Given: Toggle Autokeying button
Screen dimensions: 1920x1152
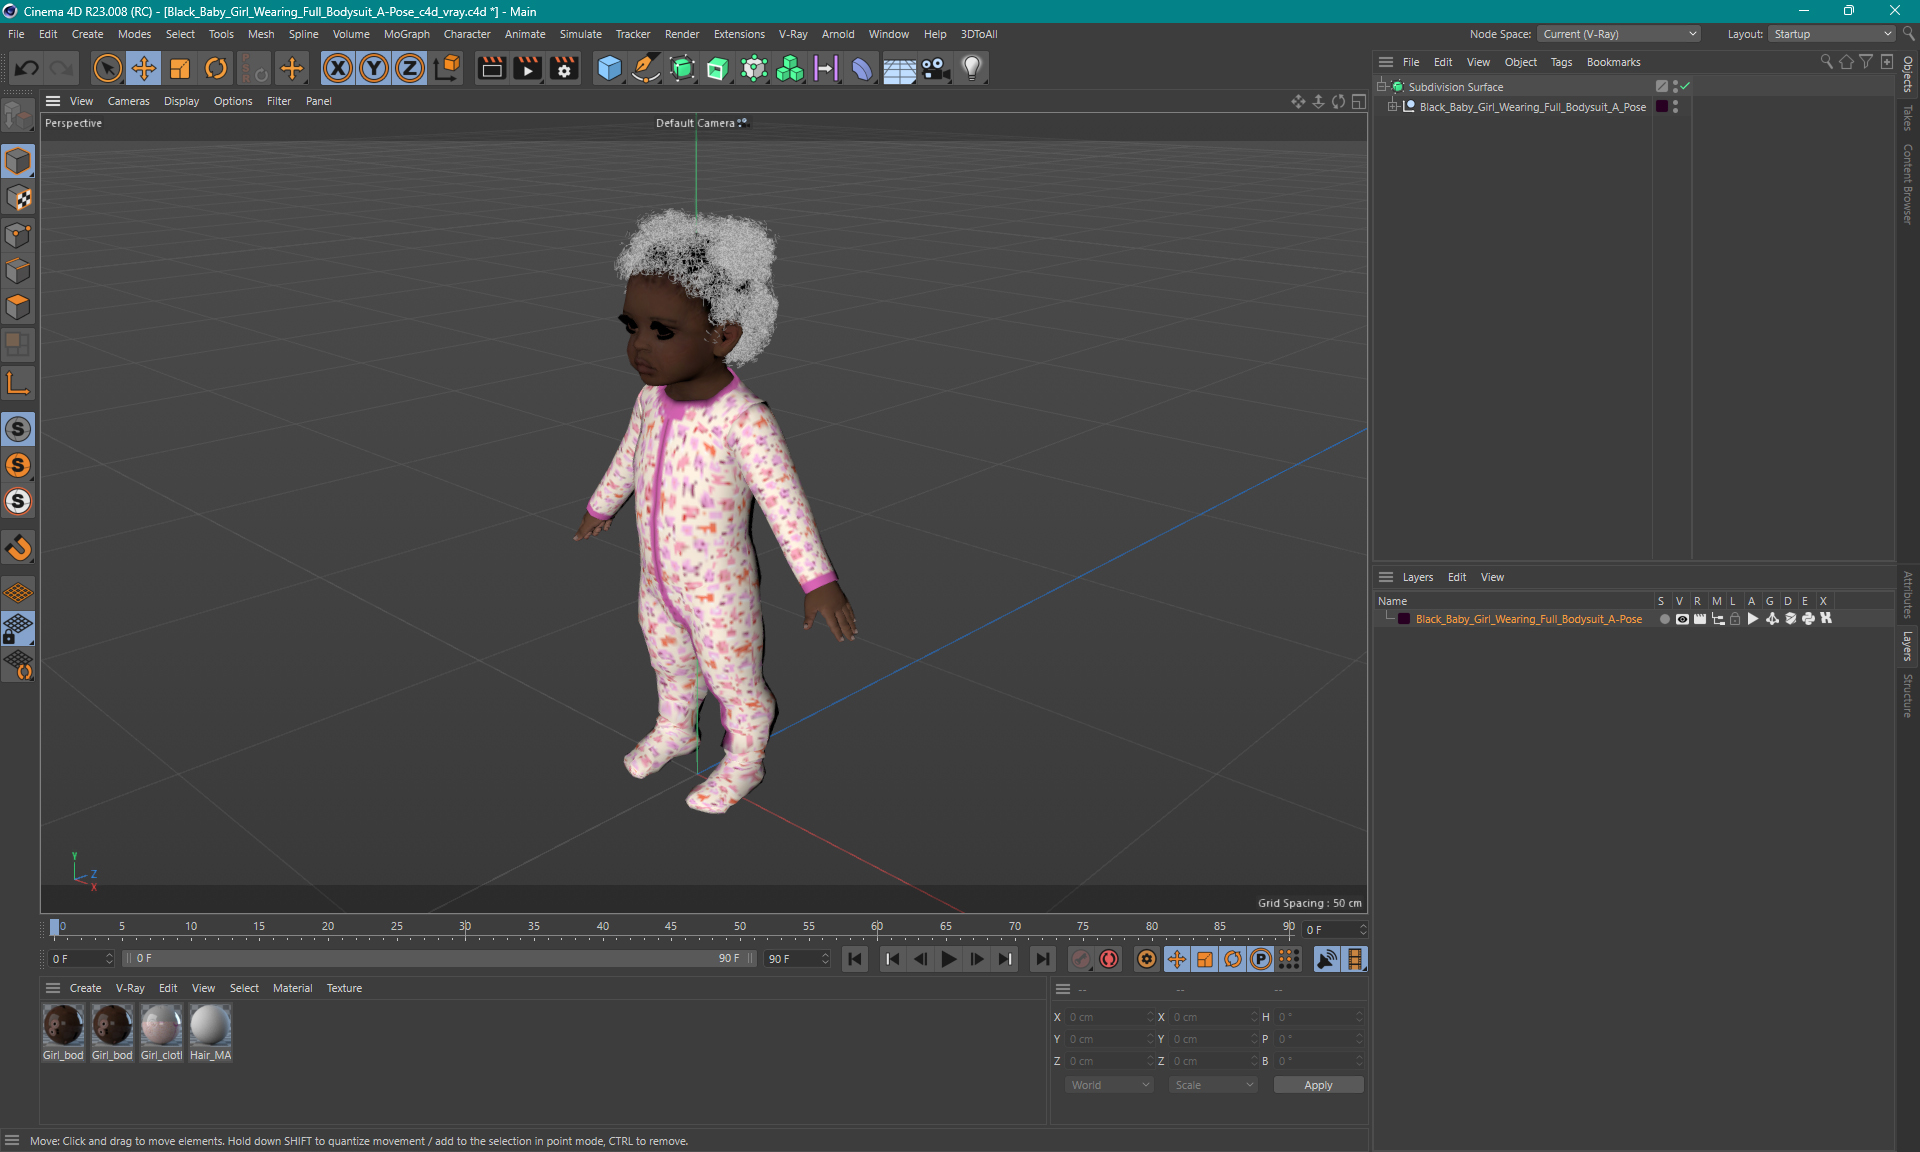Looking at the screenshot, I should 1109,959.
